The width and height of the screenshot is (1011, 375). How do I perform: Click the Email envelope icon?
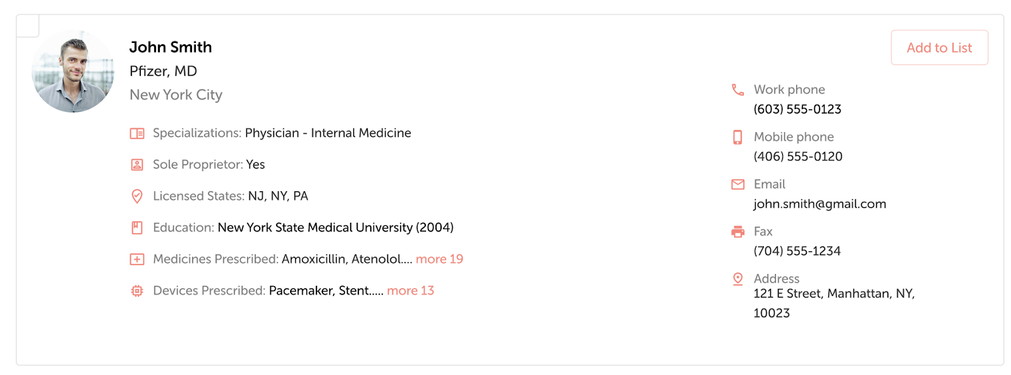[738, 184]
